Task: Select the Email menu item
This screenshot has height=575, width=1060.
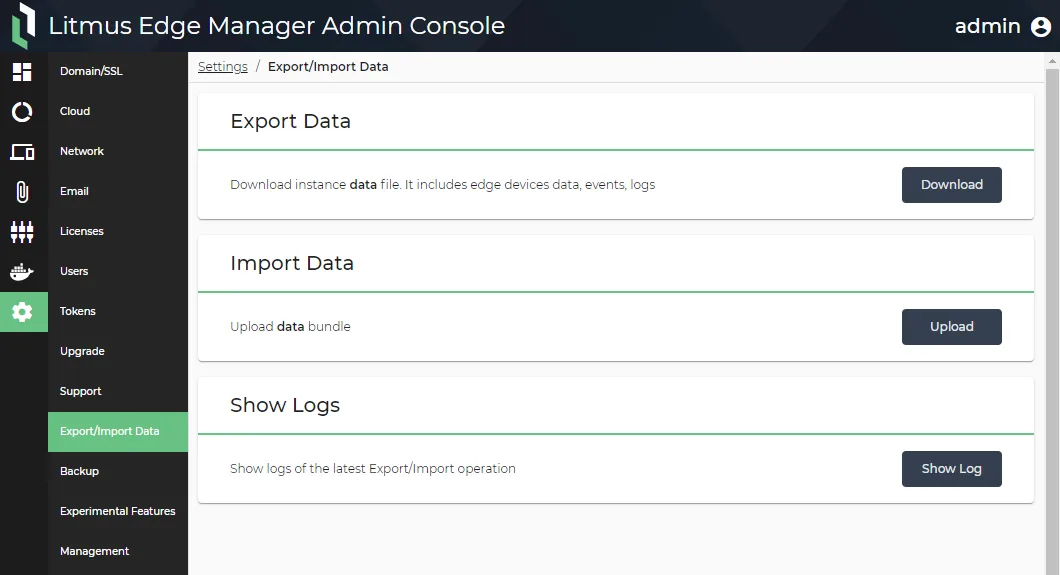Action: click(x=118, y=191)
